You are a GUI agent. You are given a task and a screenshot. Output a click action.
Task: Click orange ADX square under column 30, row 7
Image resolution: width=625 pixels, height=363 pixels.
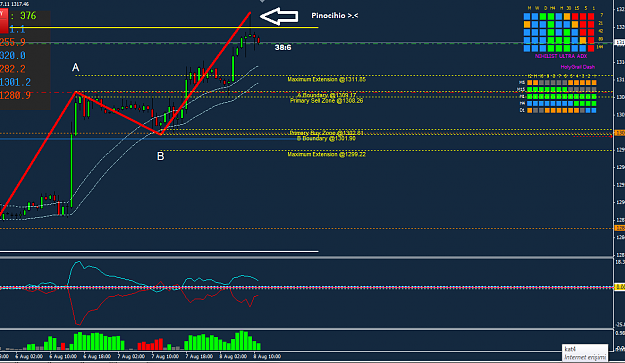point(567,16)
